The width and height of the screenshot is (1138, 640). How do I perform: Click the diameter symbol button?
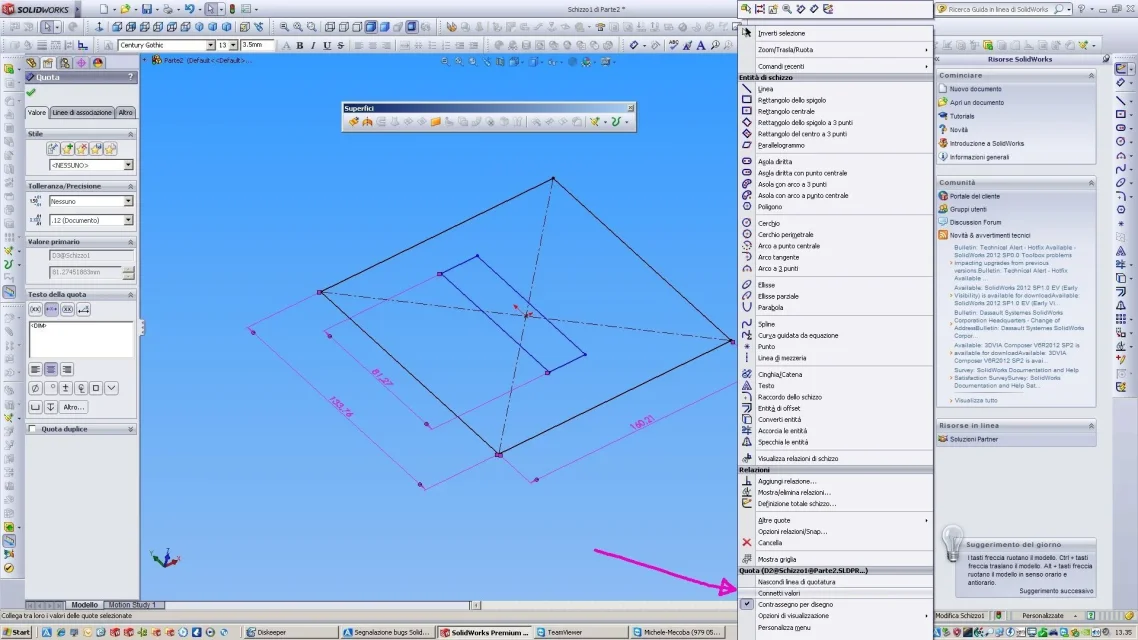35,388
